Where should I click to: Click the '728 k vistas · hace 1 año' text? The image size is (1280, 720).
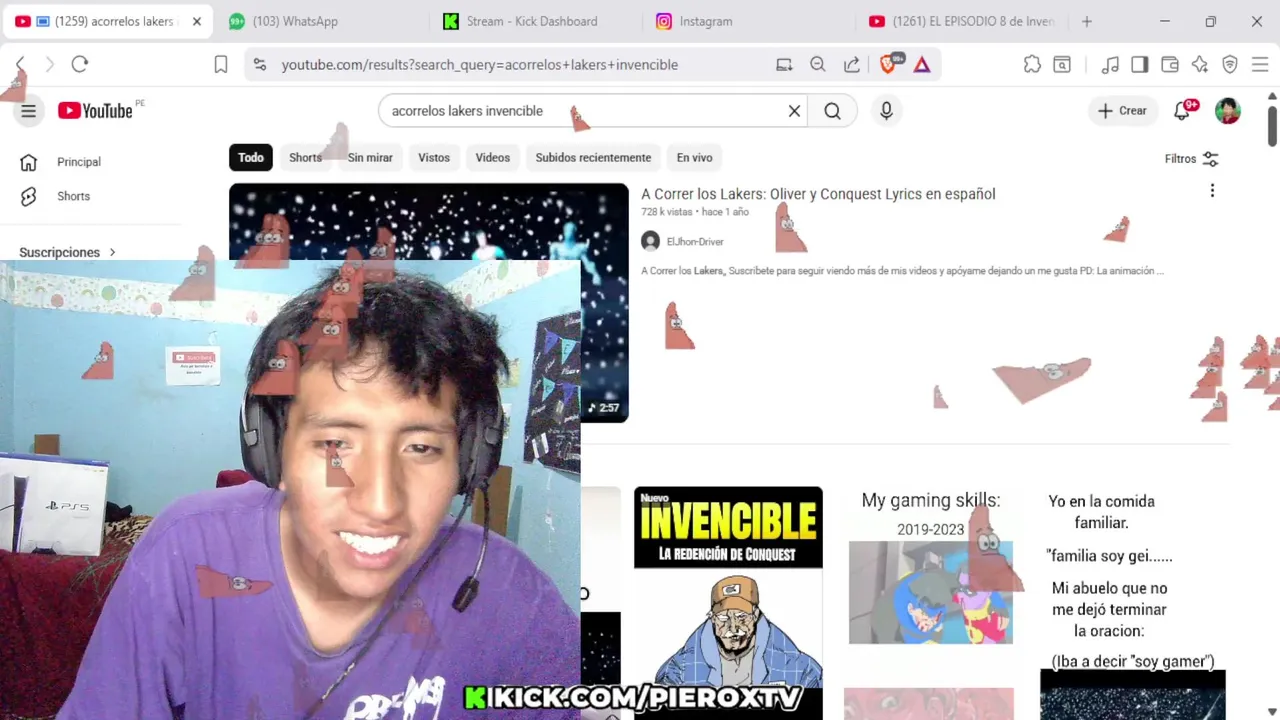pos(695,212)
